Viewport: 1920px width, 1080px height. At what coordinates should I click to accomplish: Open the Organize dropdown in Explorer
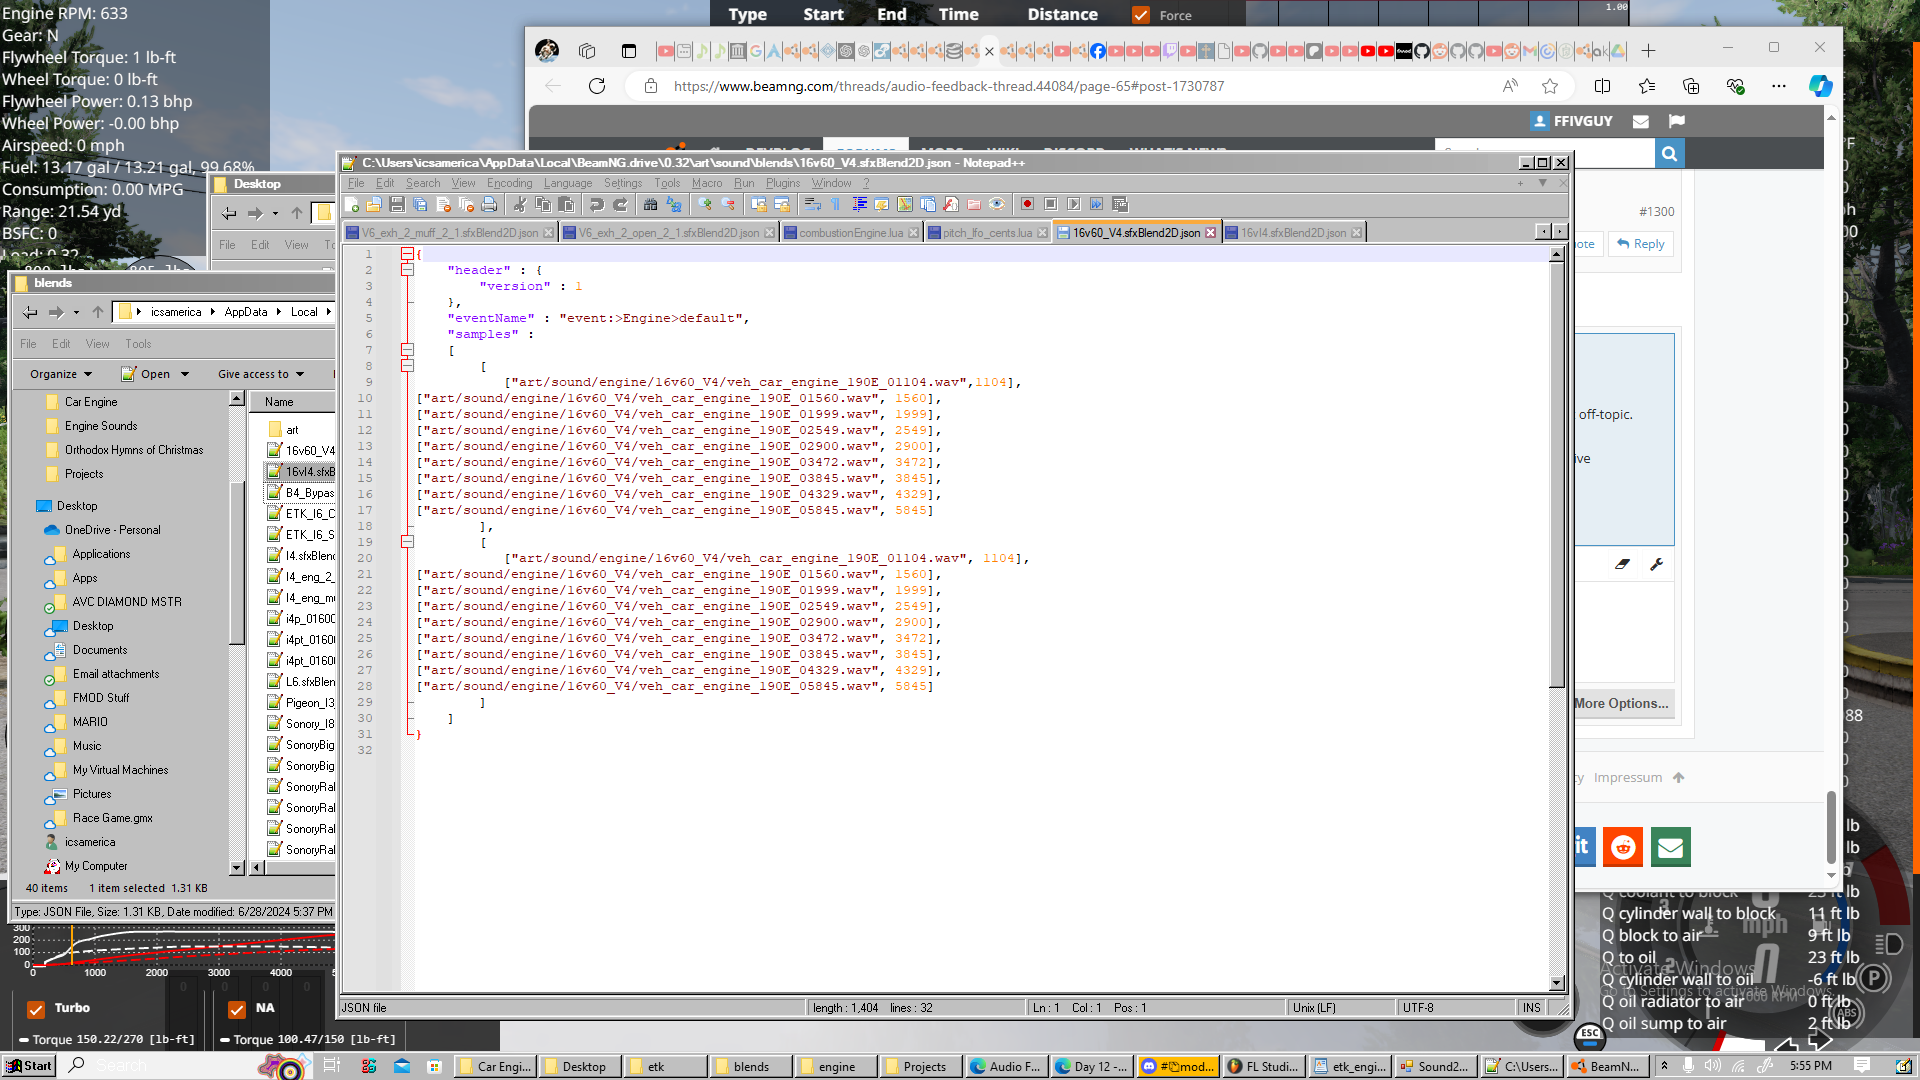tap(61, 374)
